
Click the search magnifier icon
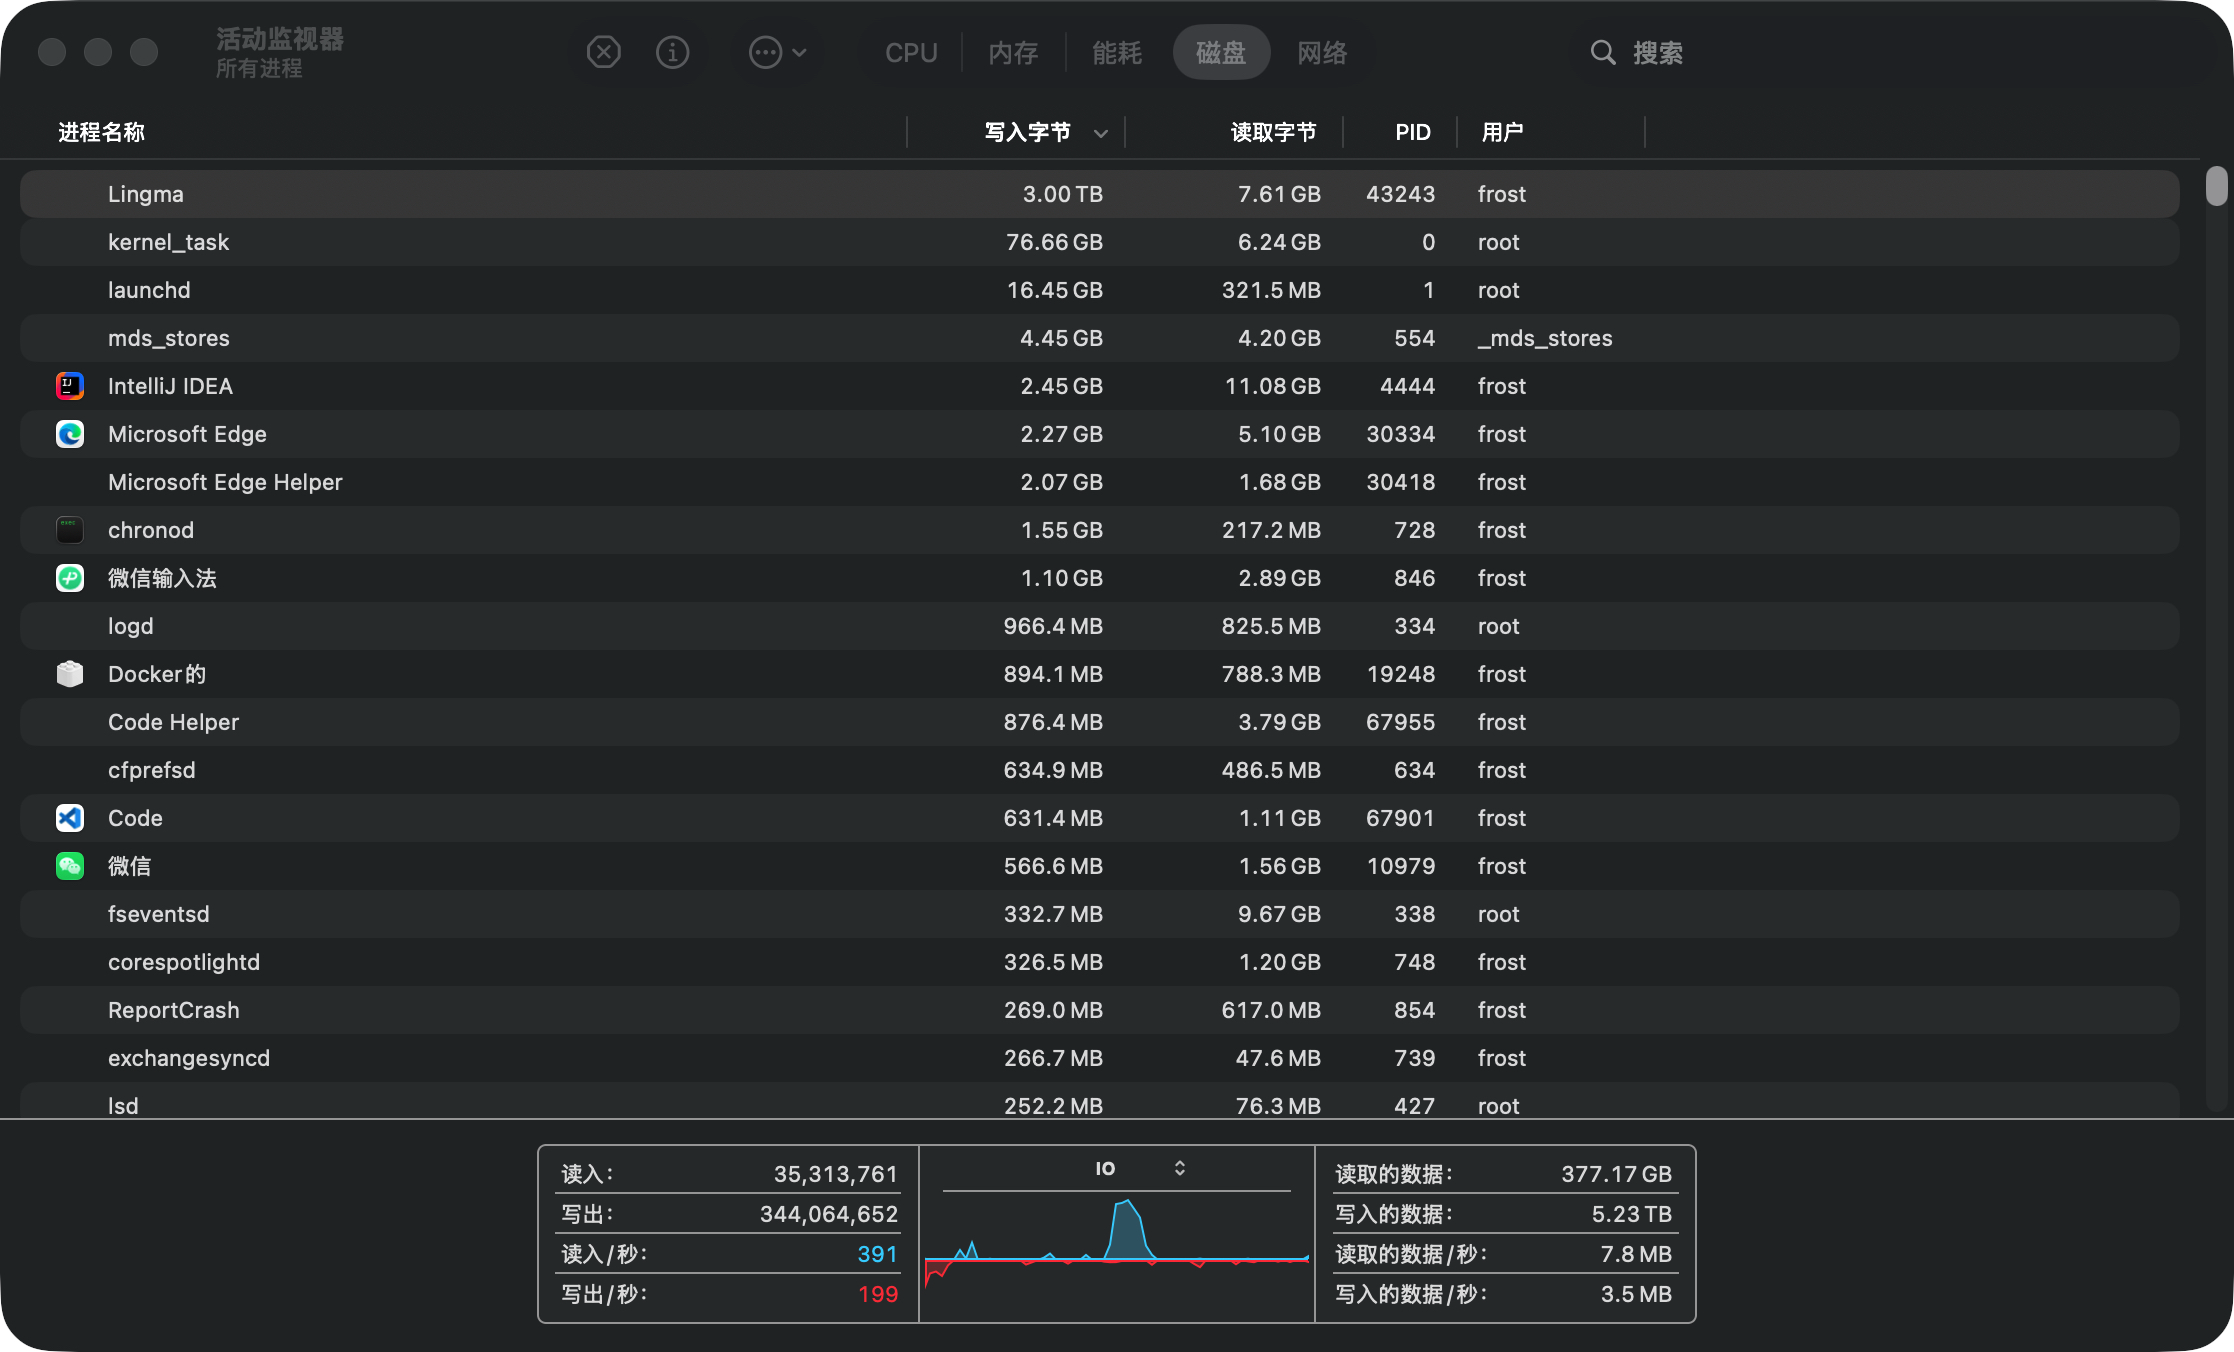(x=1602, y=52)
